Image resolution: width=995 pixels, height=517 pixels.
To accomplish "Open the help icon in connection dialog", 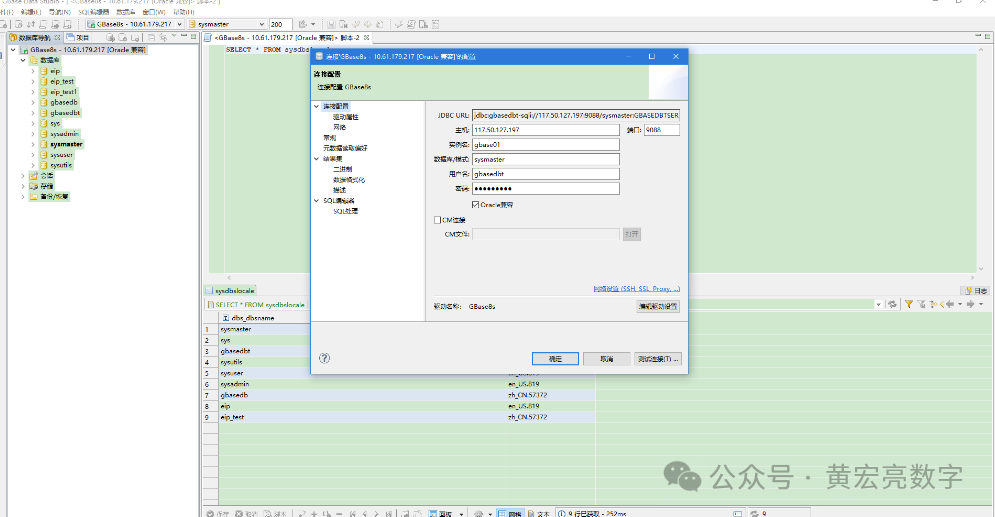I will 324,358.
